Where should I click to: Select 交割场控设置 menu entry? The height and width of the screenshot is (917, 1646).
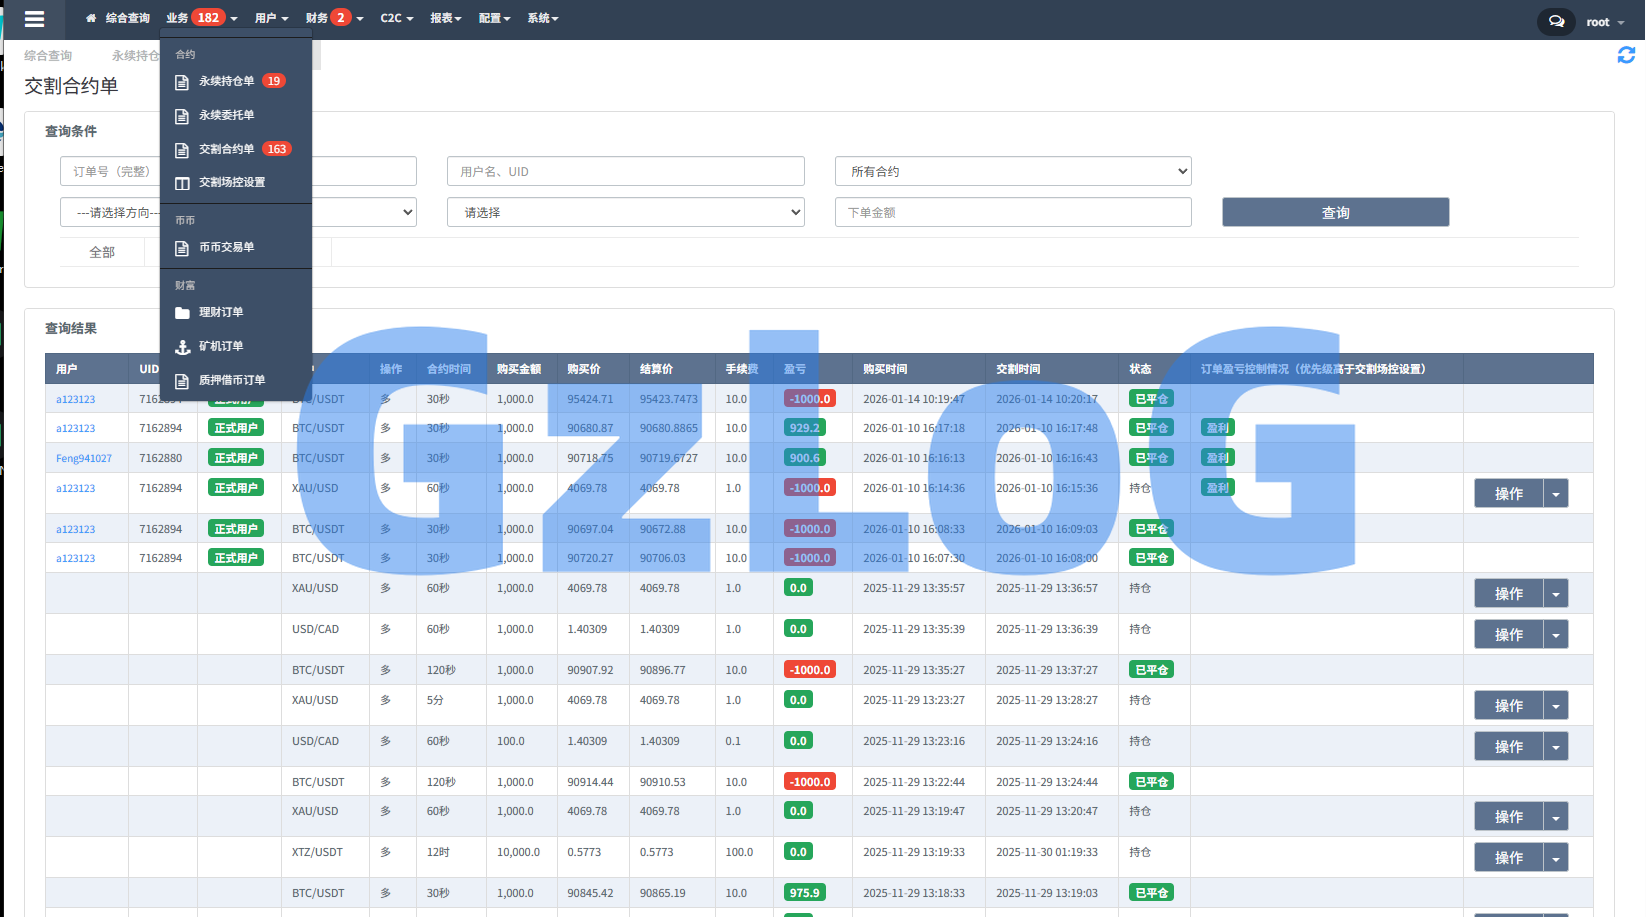(231, 182)
